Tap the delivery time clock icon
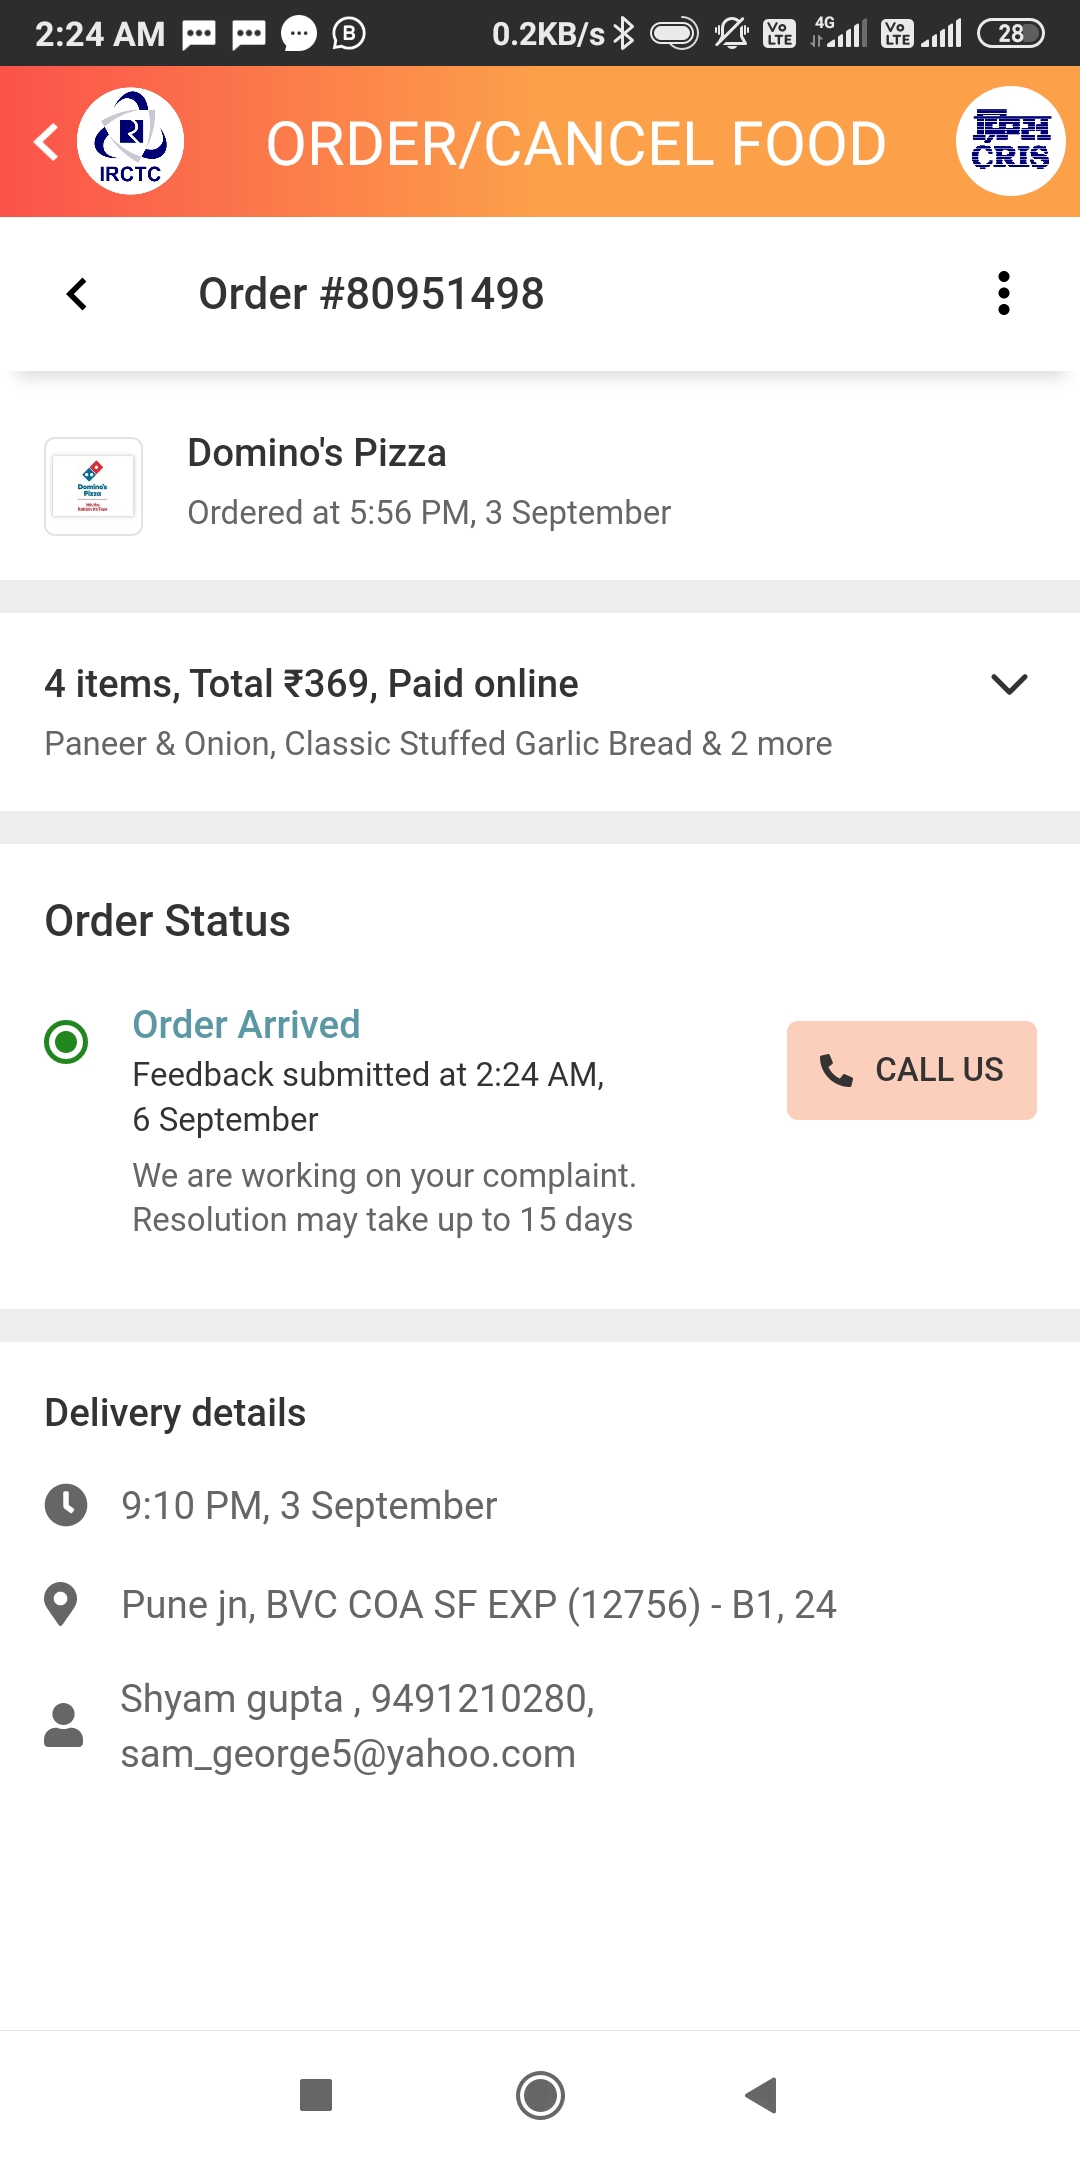Viewport: 1080px width, 2160px height. tap(66, 1505)
